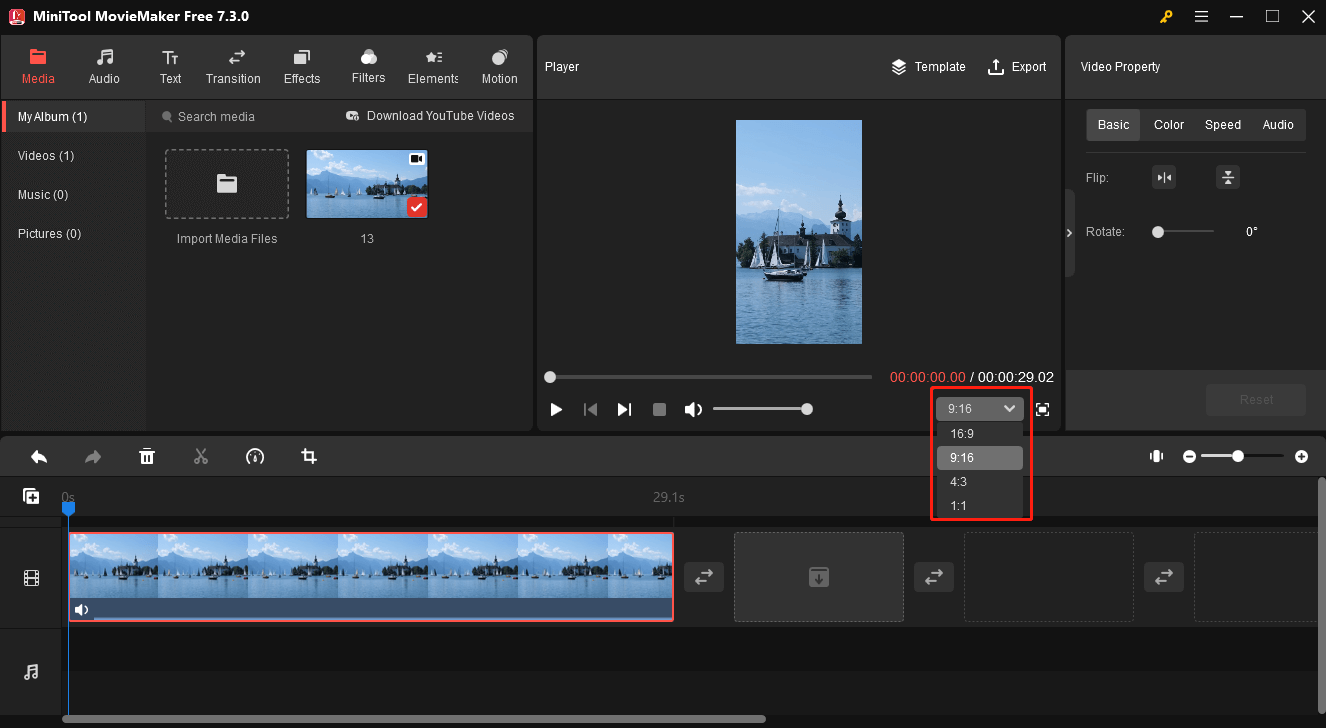Mute the player volume icon
Image resolution: width=1326 pixels, height=728 pixels.
tap(693, 409)
